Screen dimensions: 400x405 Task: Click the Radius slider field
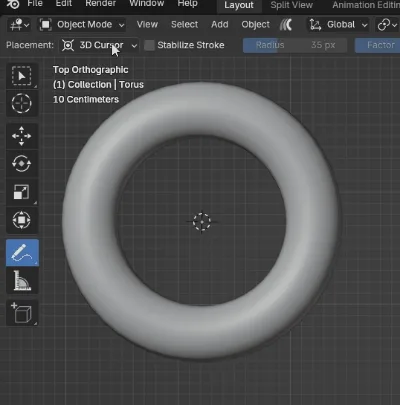tap(295, 45)
